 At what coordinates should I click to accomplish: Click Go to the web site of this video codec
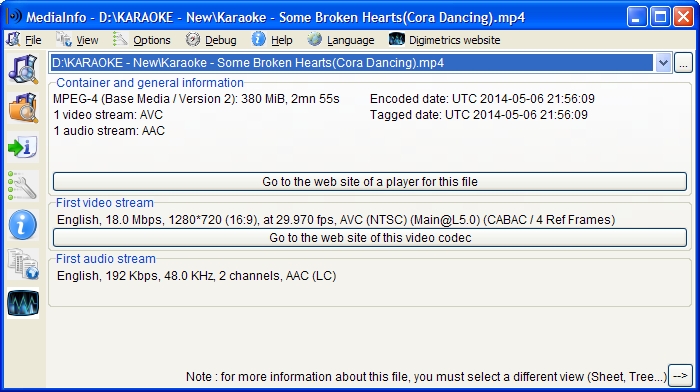370,238
